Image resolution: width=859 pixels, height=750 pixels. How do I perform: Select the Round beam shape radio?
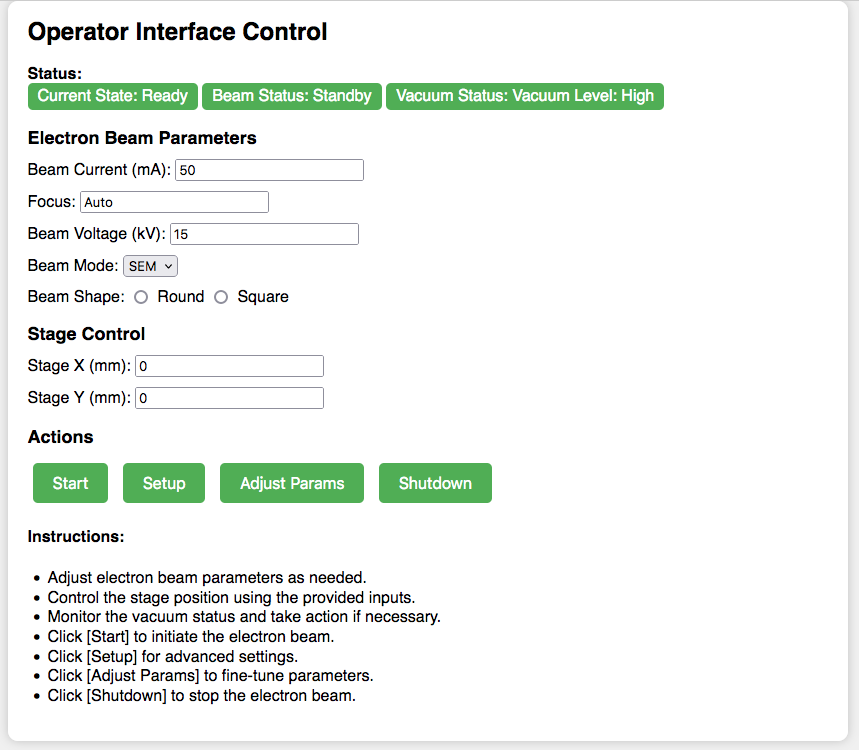coord(141,297)
